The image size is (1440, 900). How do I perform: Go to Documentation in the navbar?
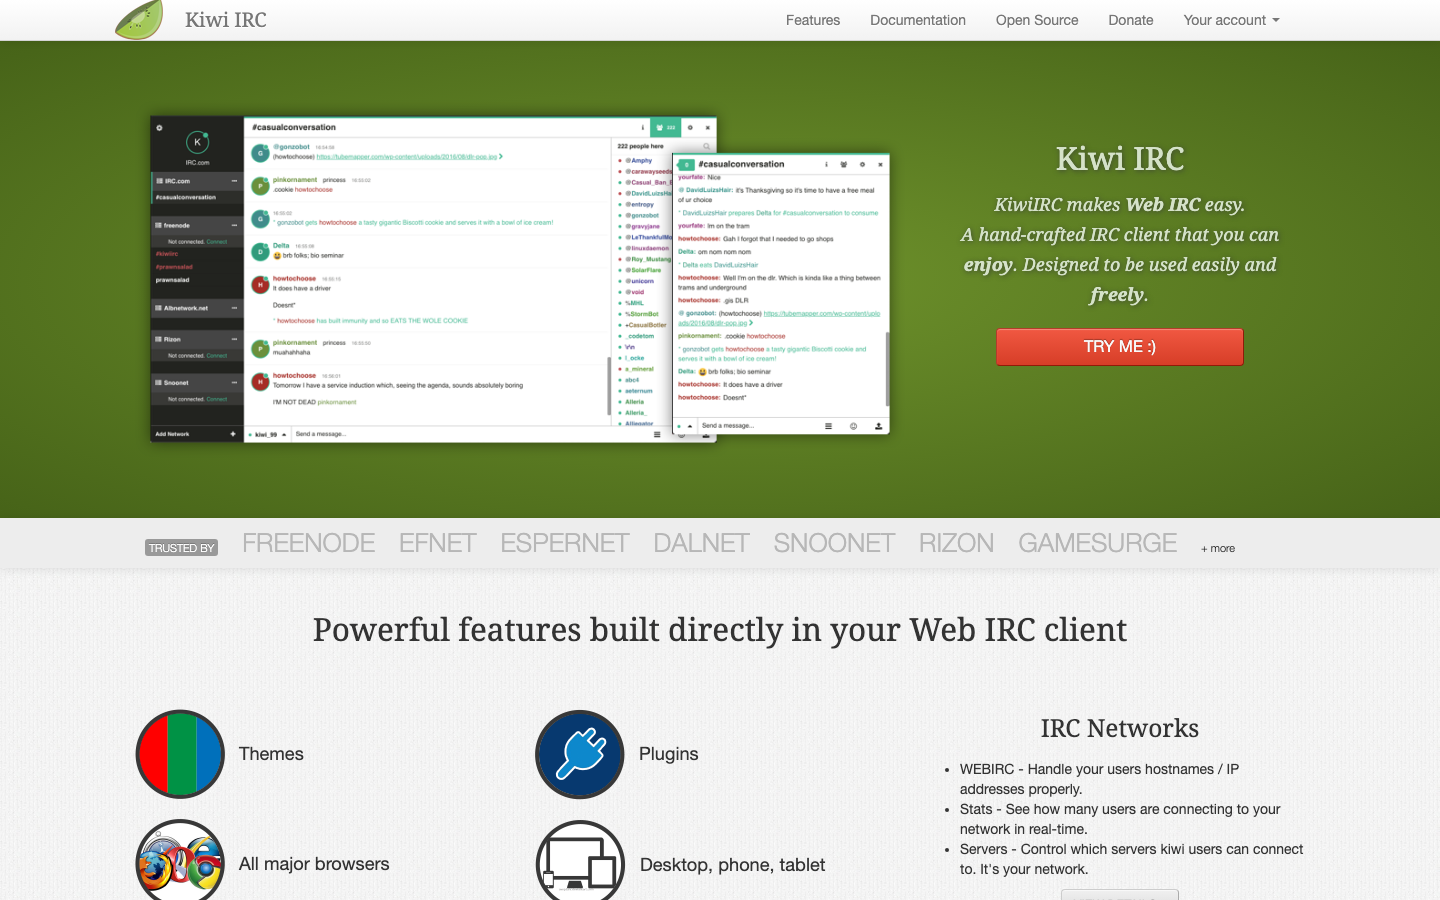[x=918, y=20]
